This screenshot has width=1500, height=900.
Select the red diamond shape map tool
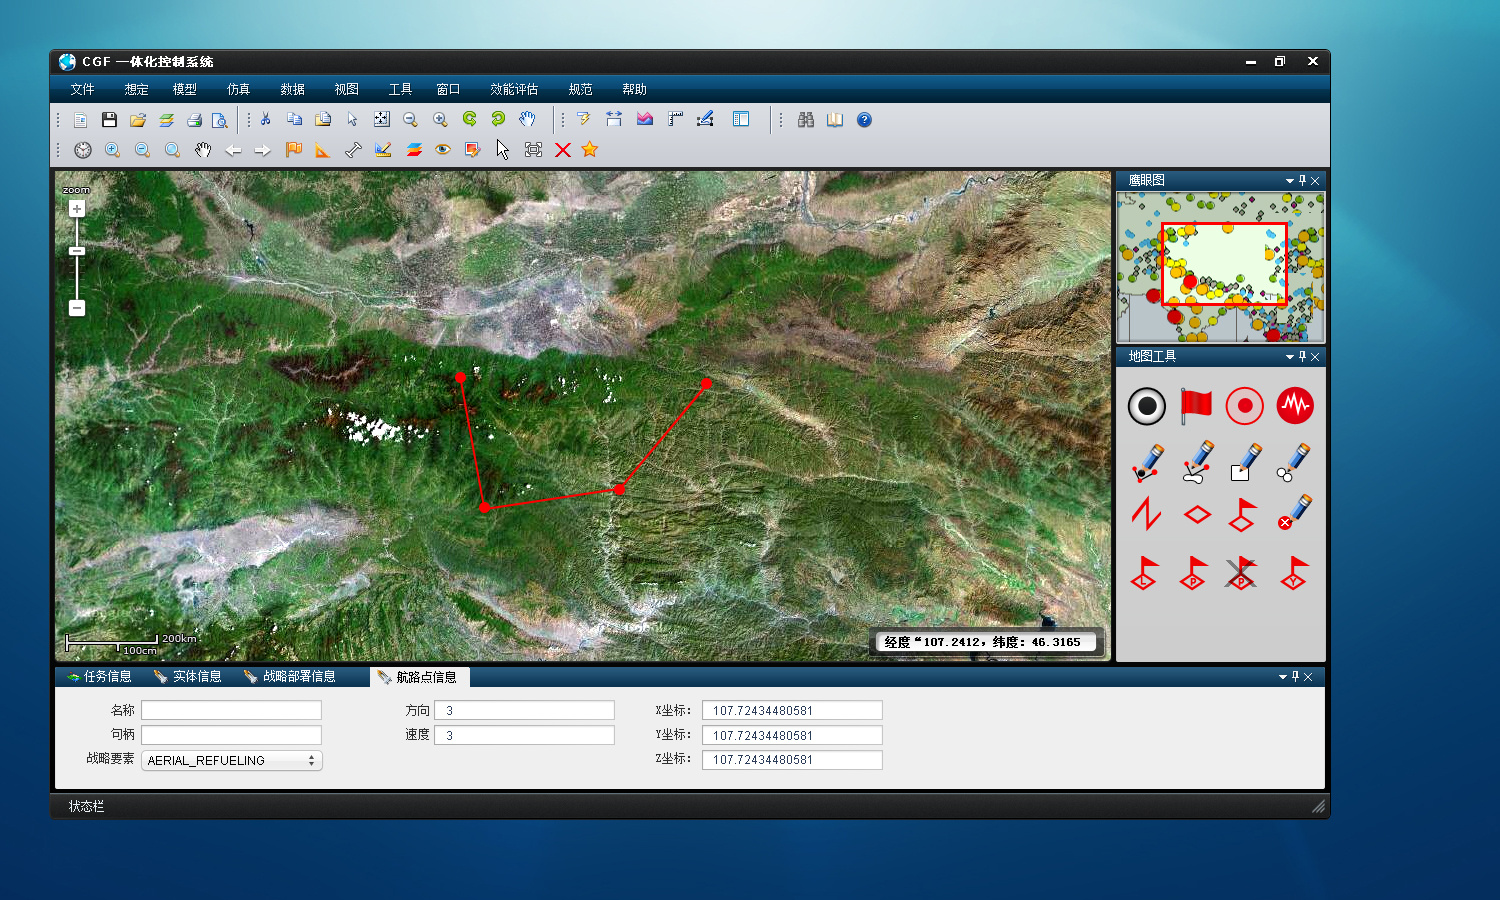pos(1197,514)
